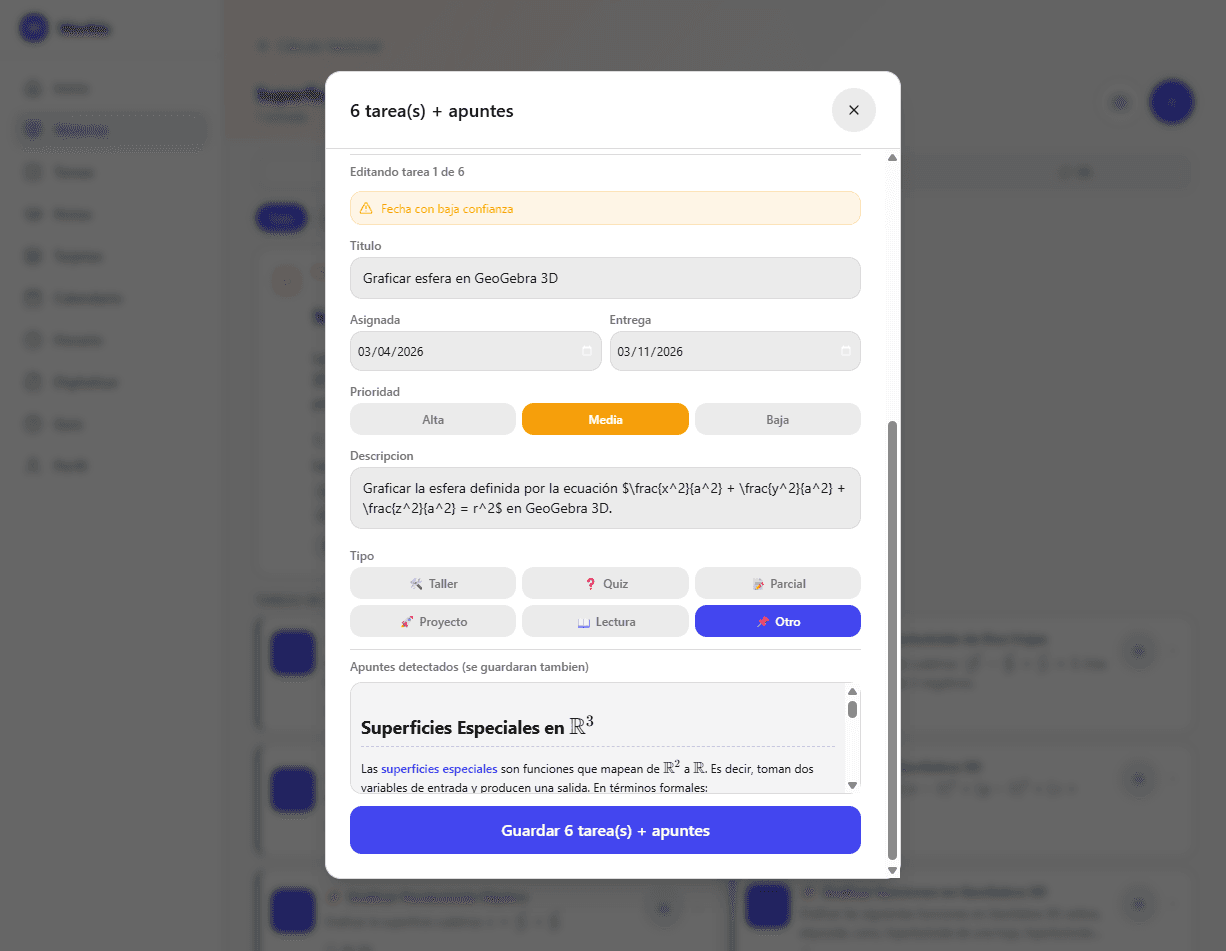This screenshot has height=951, width=1226.
Task: Click the Fecha con baja confianza warning banner
Action: tap(605, 209)
